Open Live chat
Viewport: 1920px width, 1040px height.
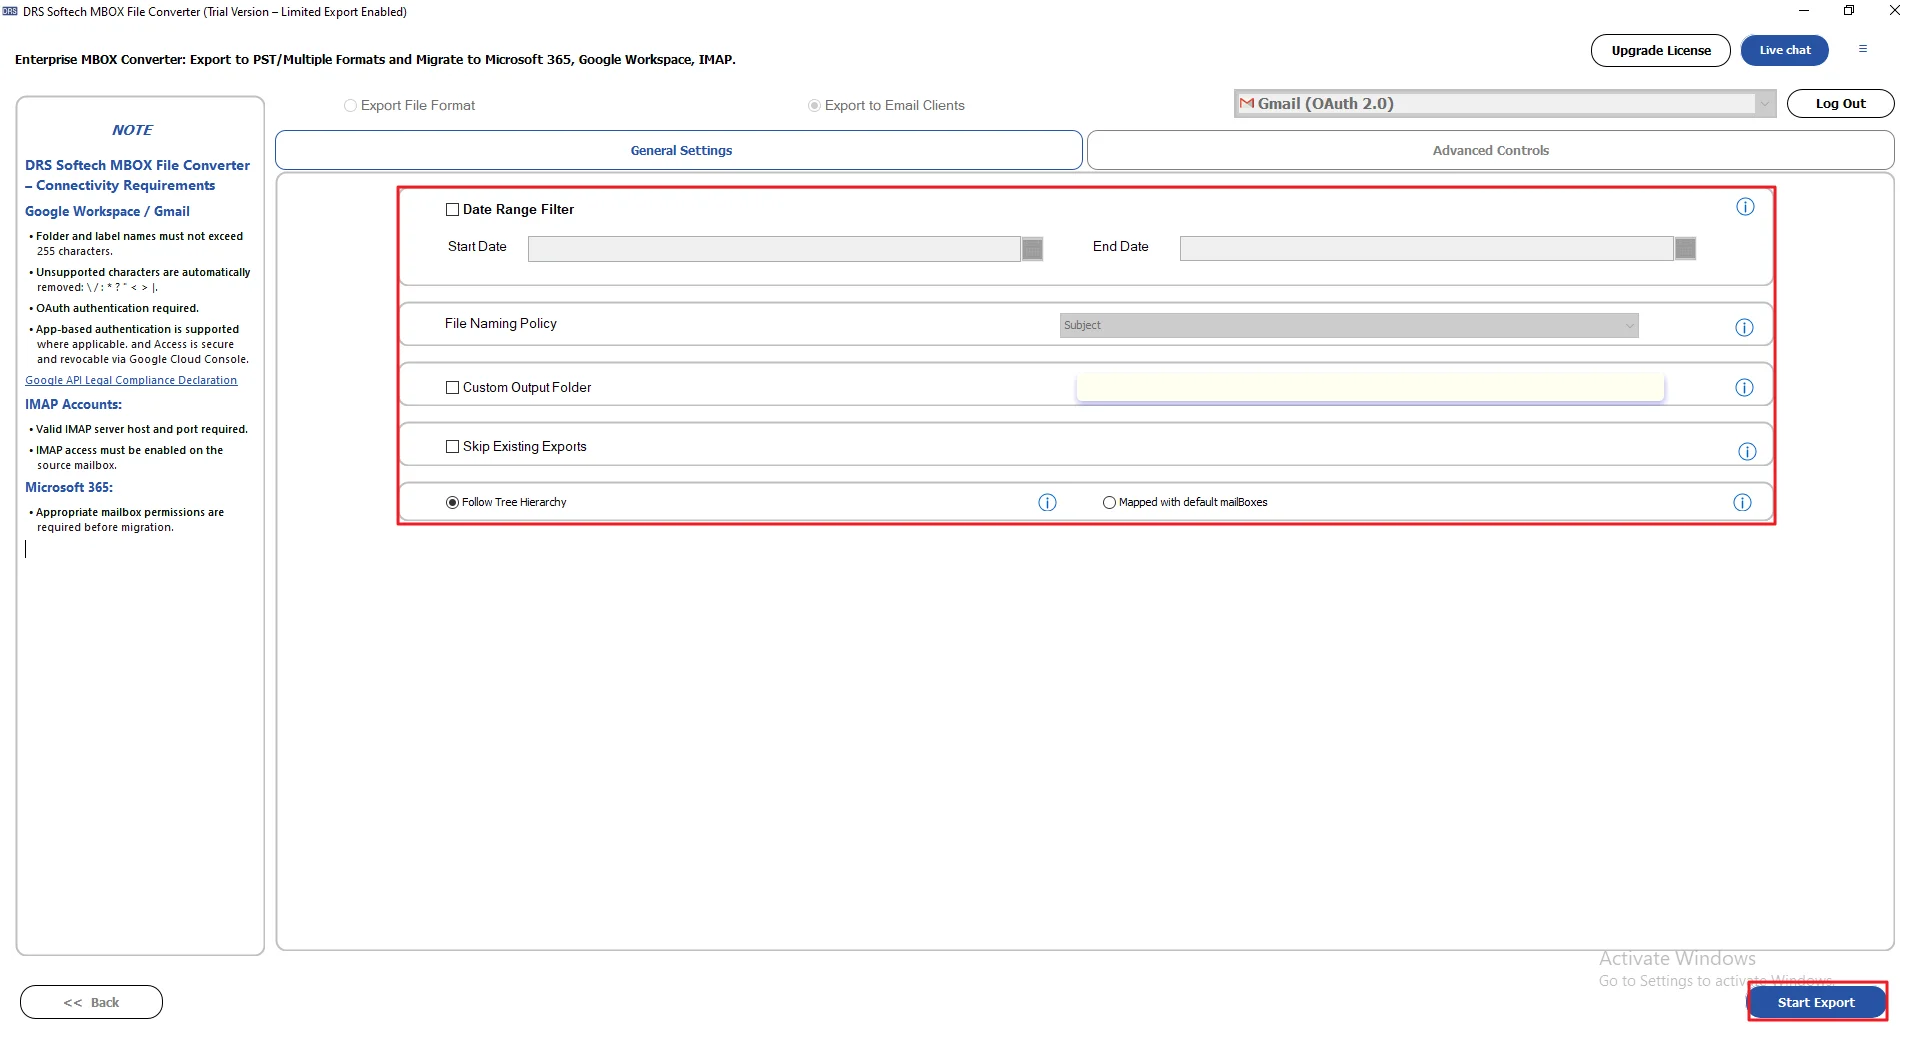(x=1785, y=51)
